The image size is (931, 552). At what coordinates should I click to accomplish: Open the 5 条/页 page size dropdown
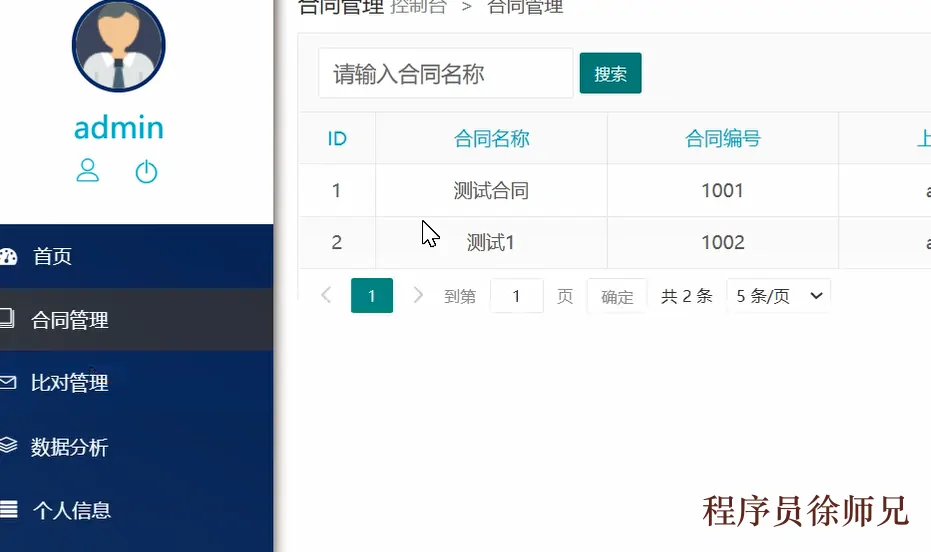pos(778,296)
